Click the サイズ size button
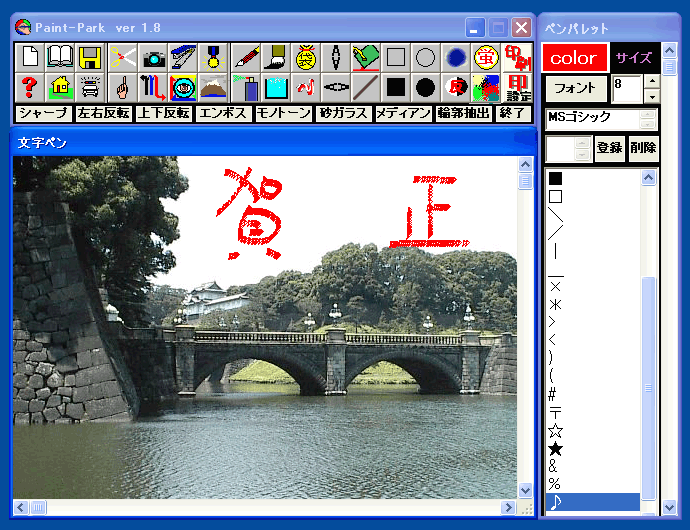 click(x=634, y=58)
